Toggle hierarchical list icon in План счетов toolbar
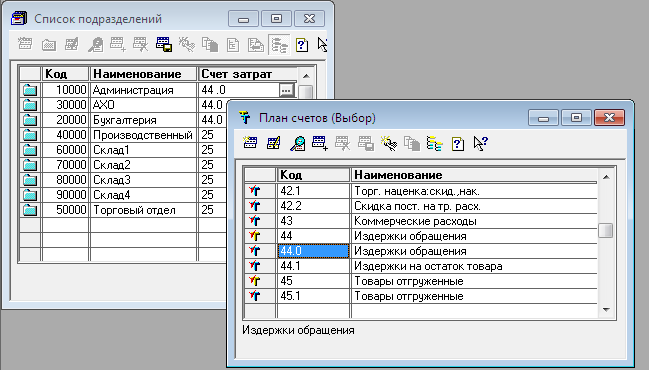The width and height of the screenshot is (649, 370). click(x=434, y=143)
